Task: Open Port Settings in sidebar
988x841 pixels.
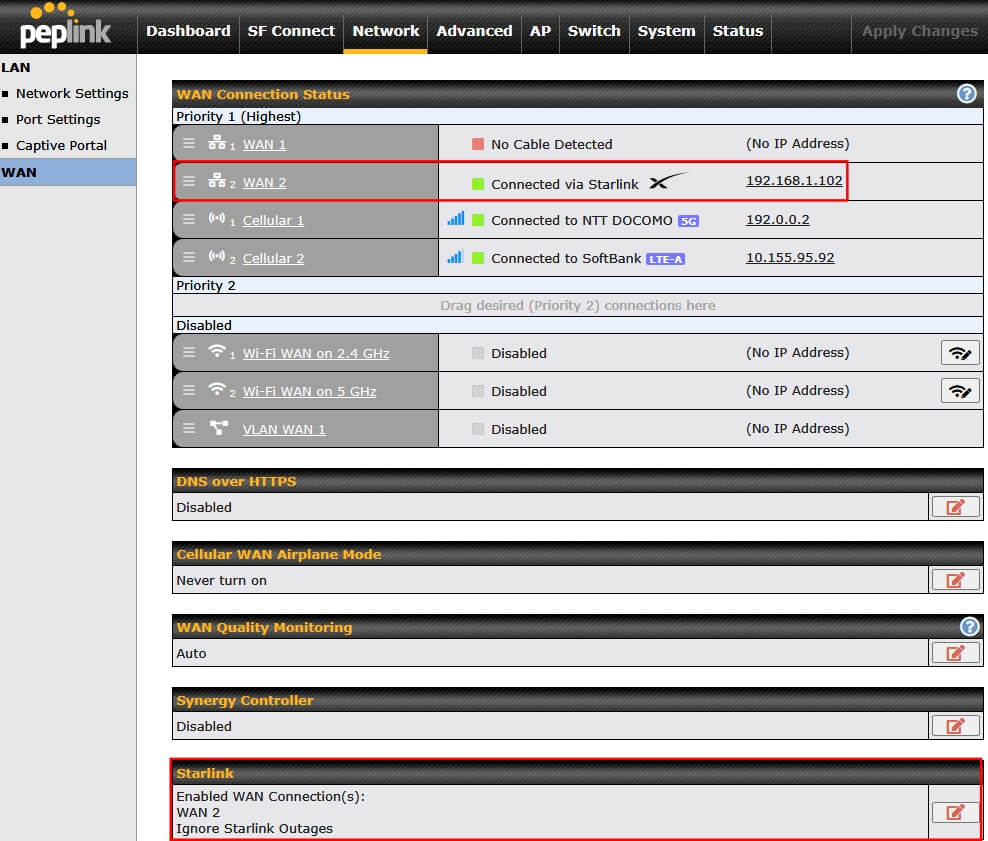Action: (58, 120)
